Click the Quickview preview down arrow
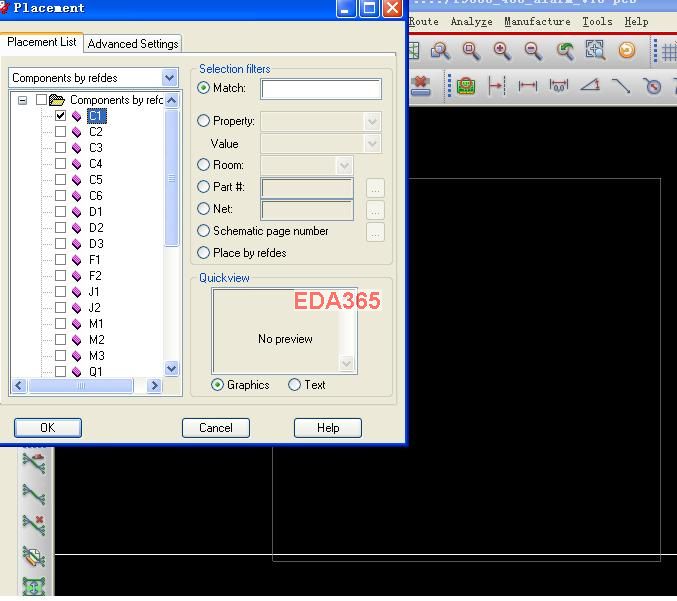 pyautogui.click(x=347, y=363)
